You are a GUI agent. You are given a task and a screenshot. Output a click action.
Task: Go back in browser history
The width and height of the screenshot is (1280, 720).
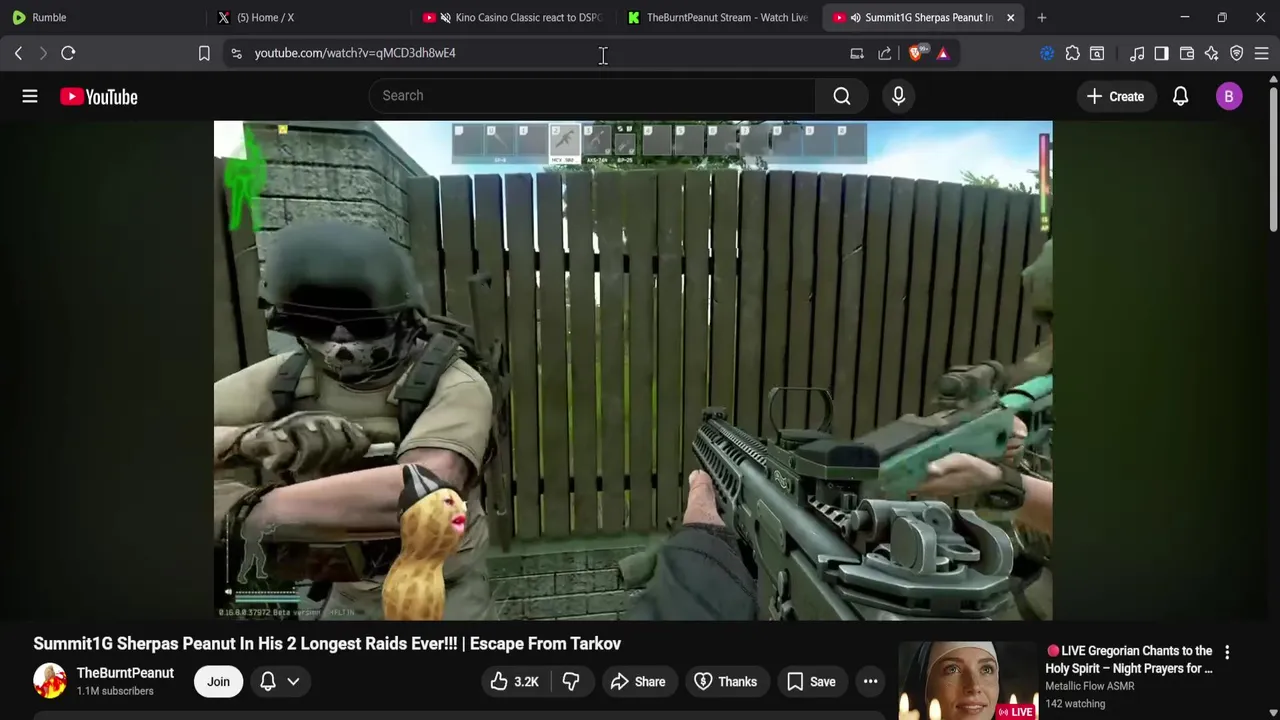point(18,53)
